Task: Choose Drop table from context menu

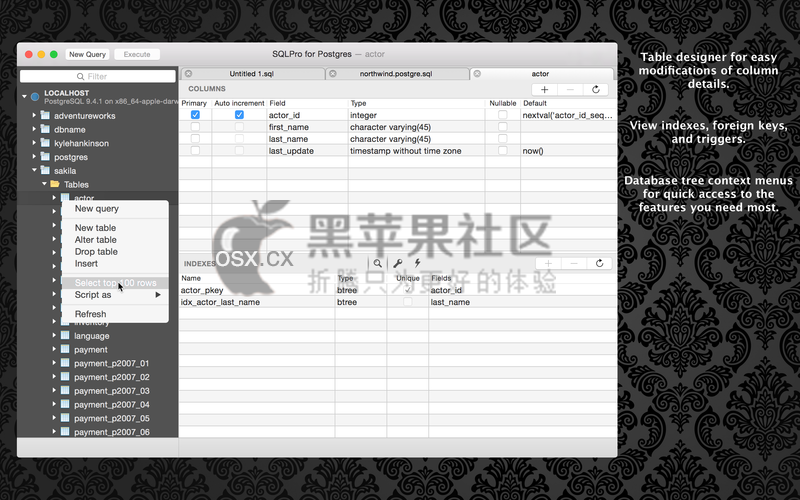Action: click(115, 252)
